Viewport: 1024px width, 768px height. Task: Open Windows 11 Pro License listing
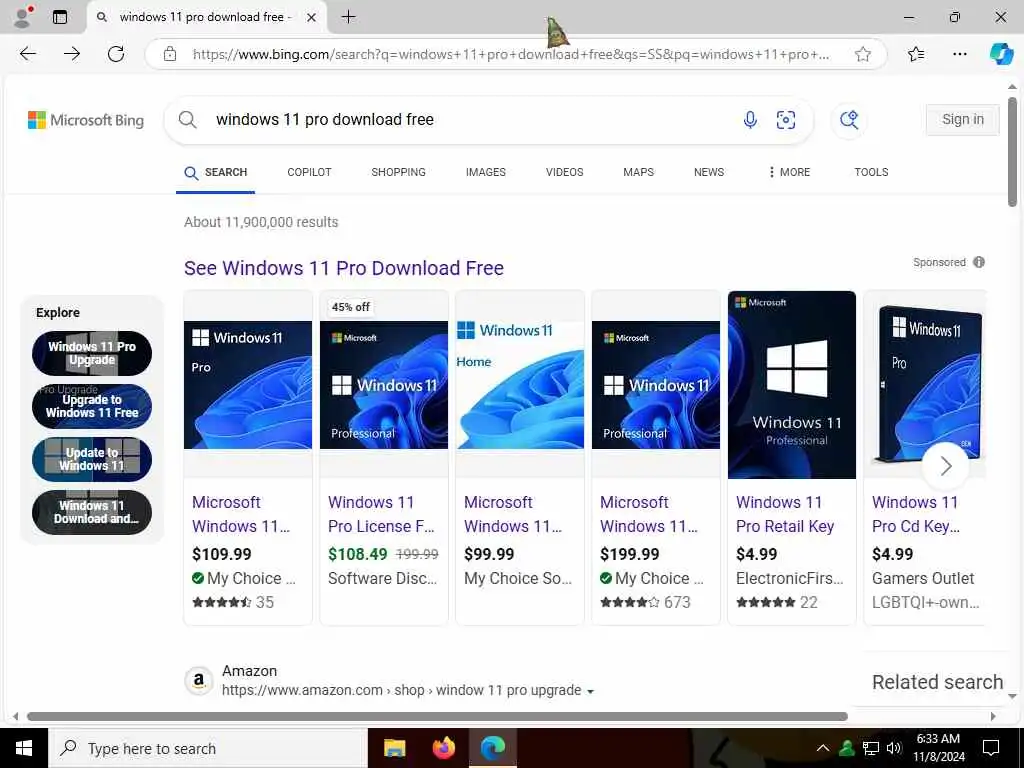pos(381,514)
